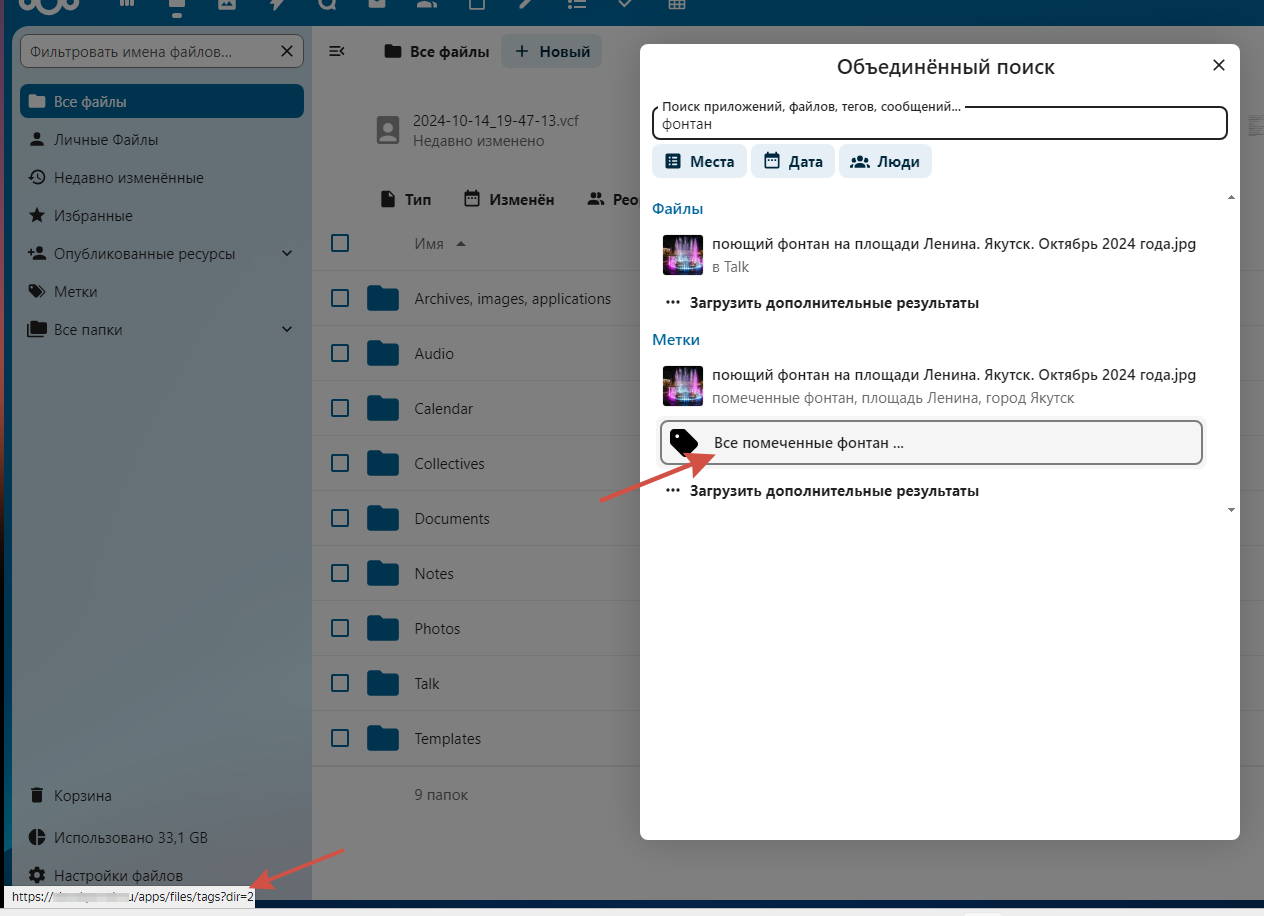Open the Date filter in search
This screenshot has width=1264, height=916.
coord(793,162)
